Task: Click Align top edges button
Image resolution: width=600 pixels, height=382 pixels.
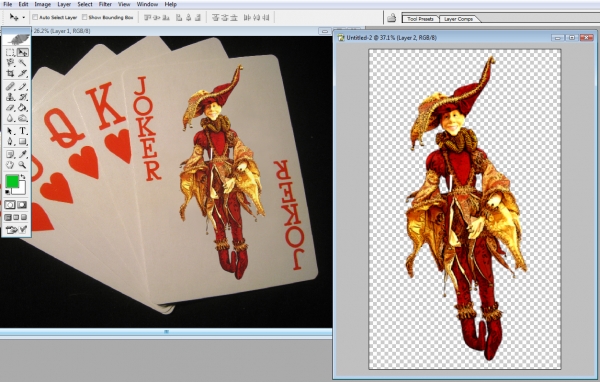Action: 147,18
